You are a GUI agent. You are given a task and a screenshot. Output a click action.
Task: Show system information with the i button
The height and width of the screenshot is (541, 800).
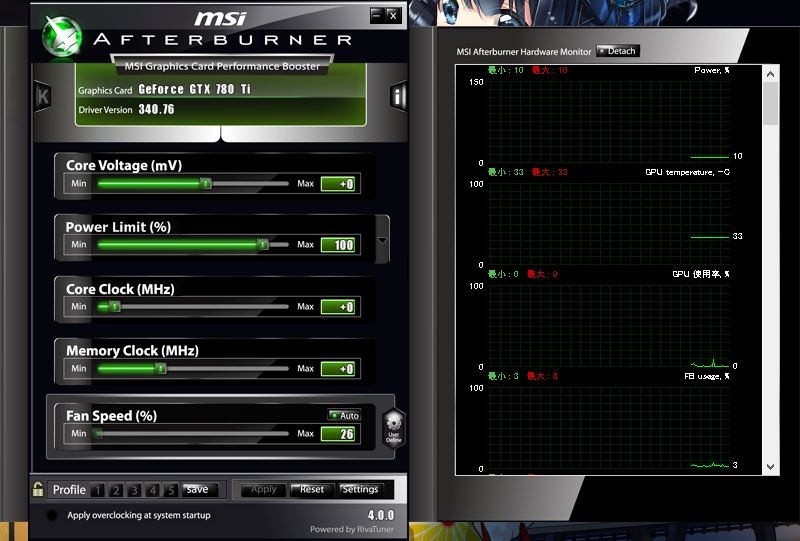pyautogui.click(x=398, y=96)
